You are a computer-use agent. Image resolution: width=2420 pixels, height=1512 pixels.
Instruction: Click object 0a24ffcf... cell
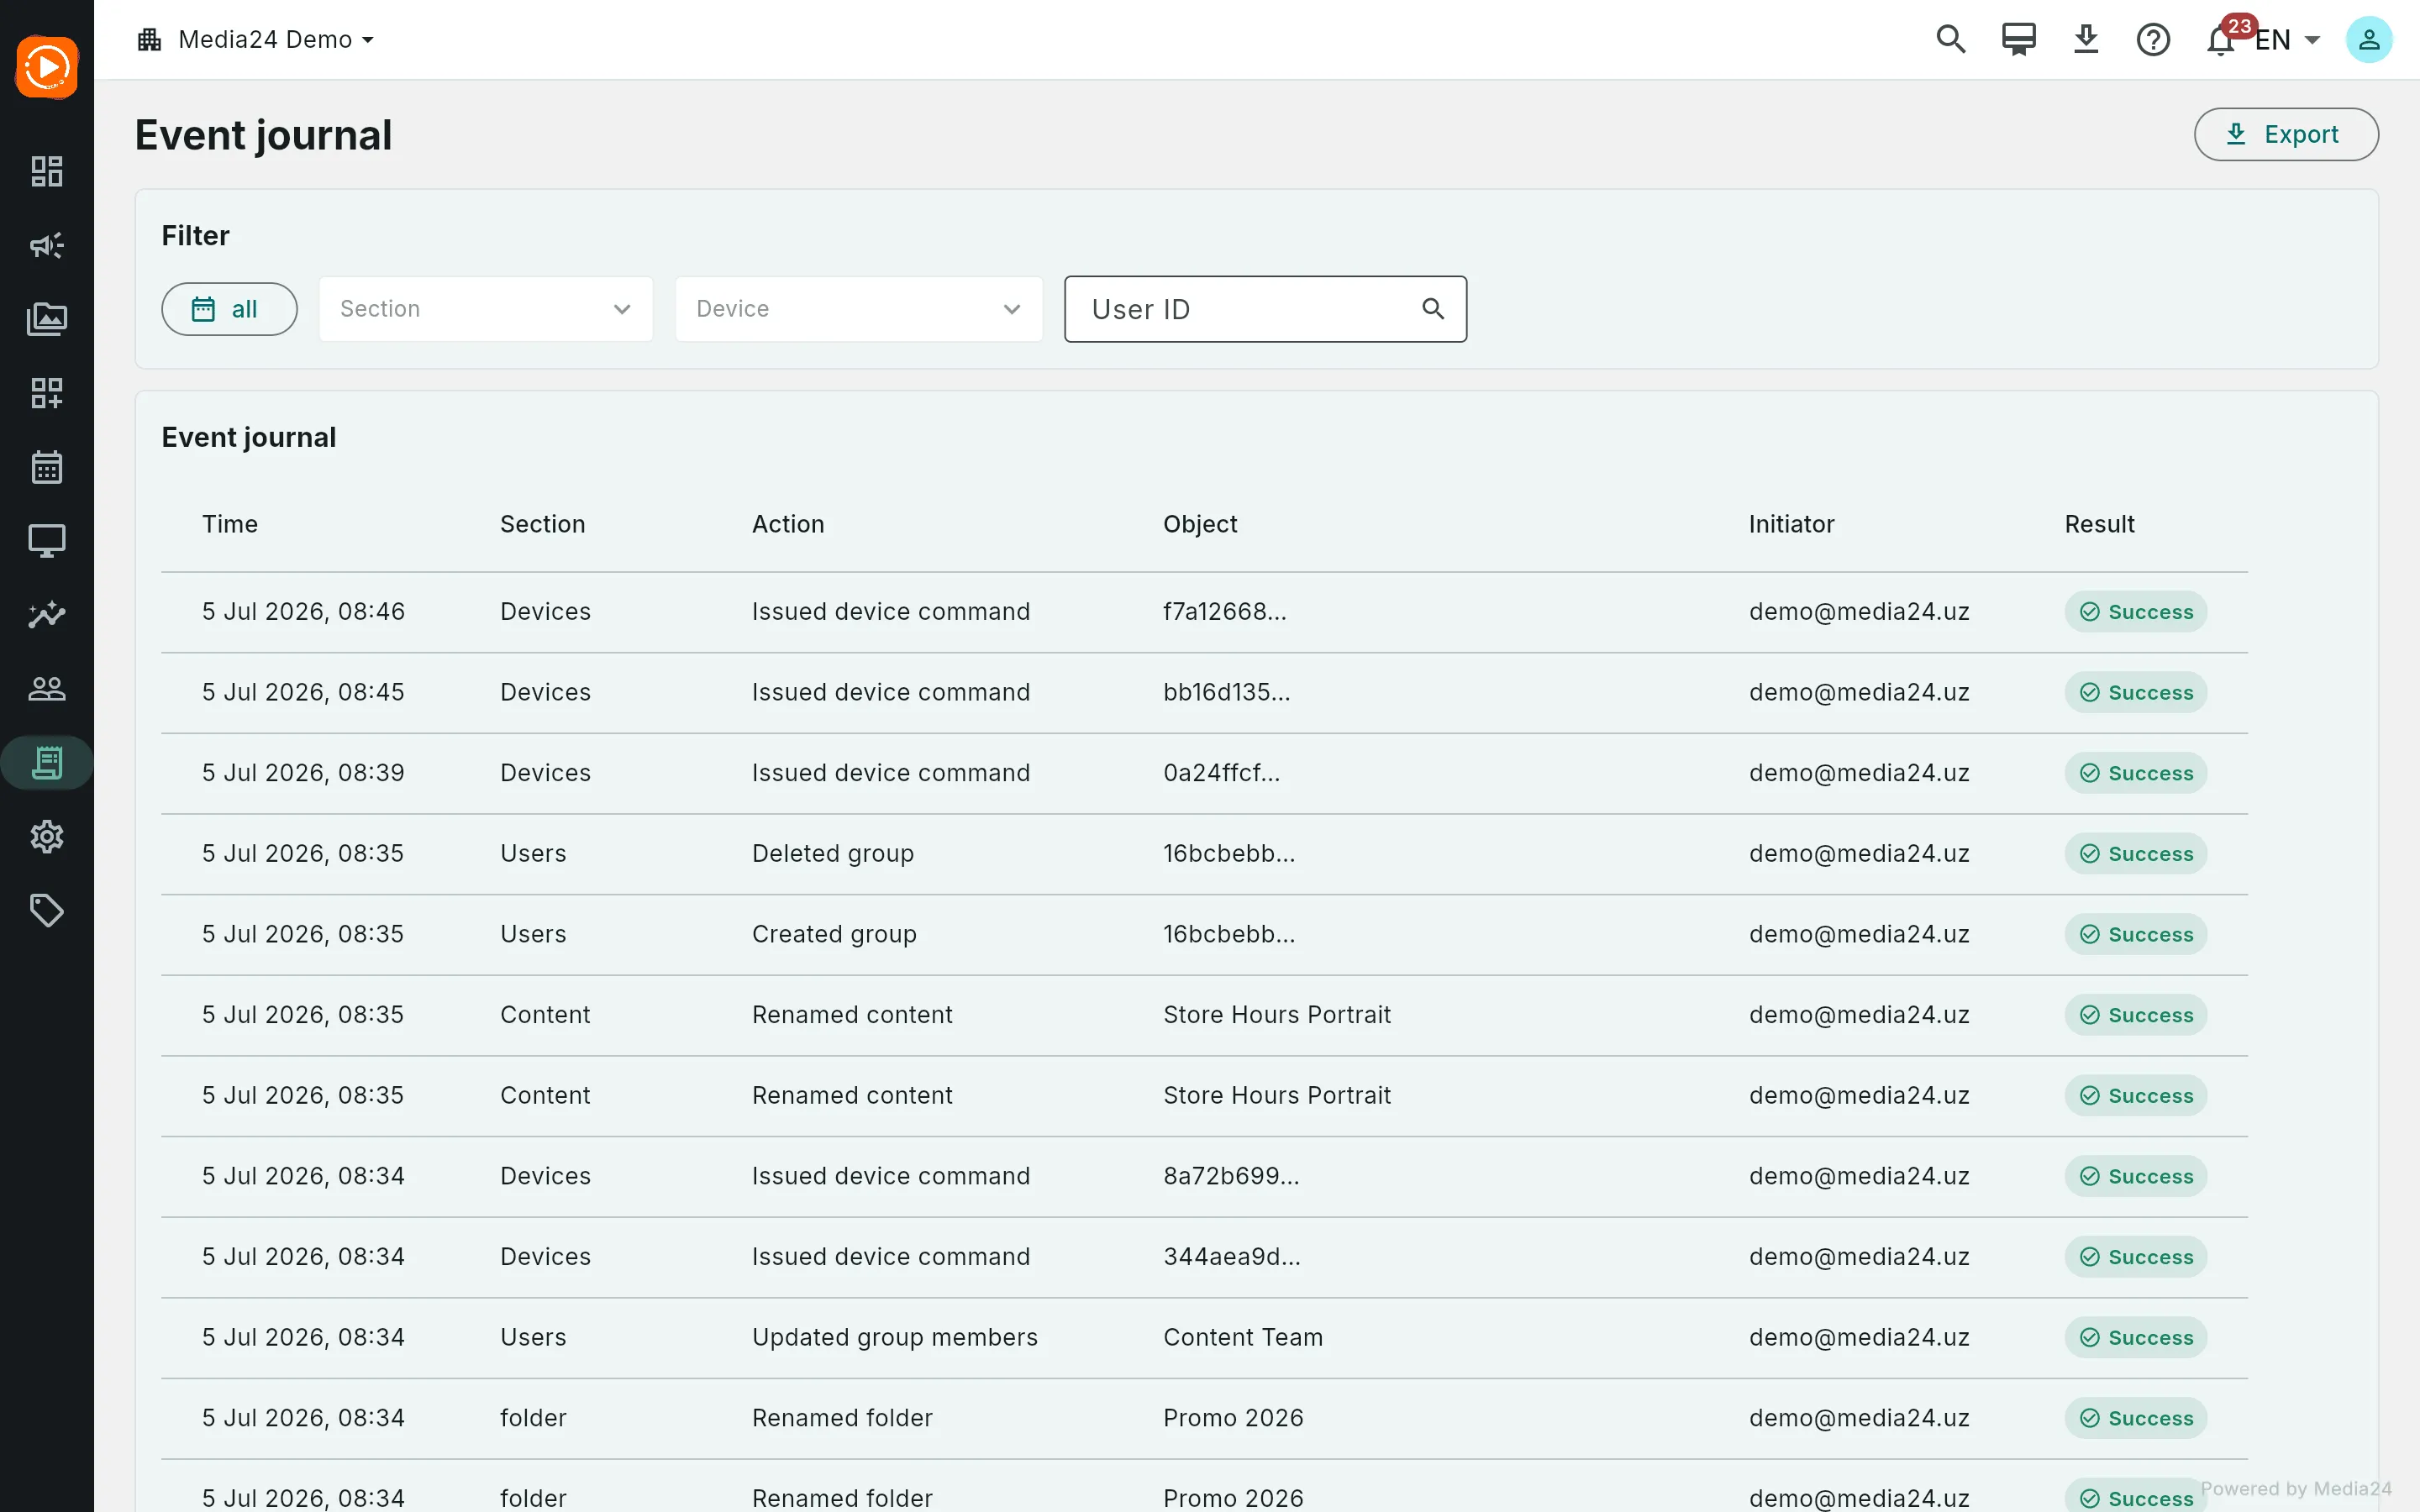coord(1222,773)
